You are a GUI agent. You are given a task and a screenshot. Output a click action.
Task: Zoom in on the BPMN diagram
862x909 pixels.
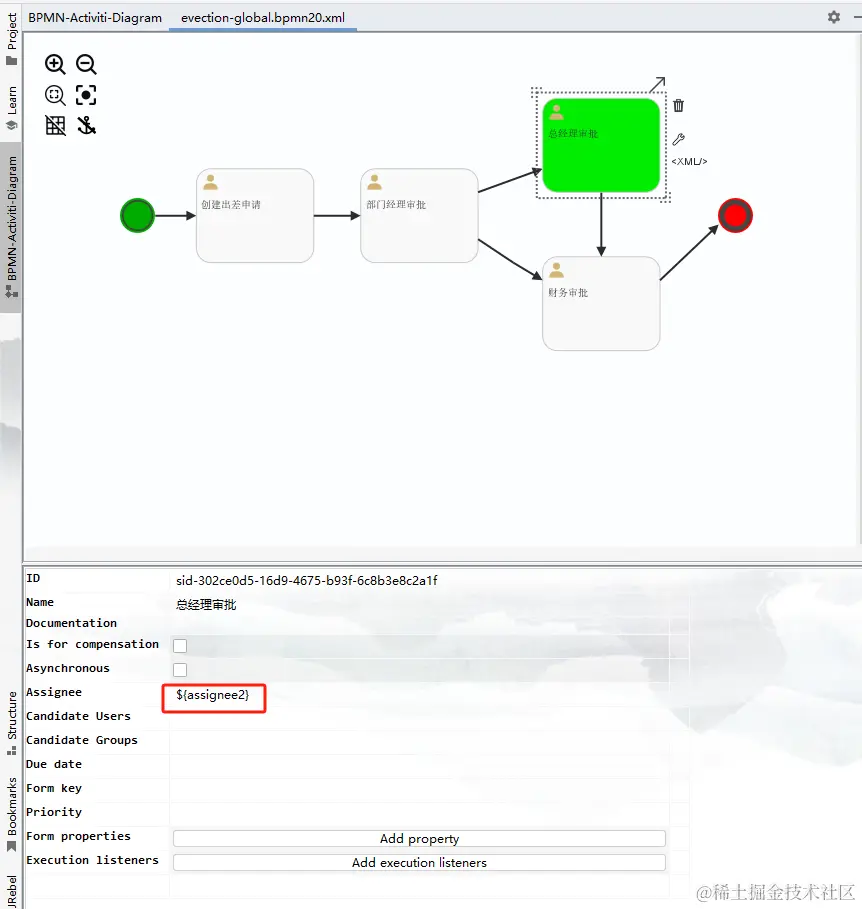point(55,64)
